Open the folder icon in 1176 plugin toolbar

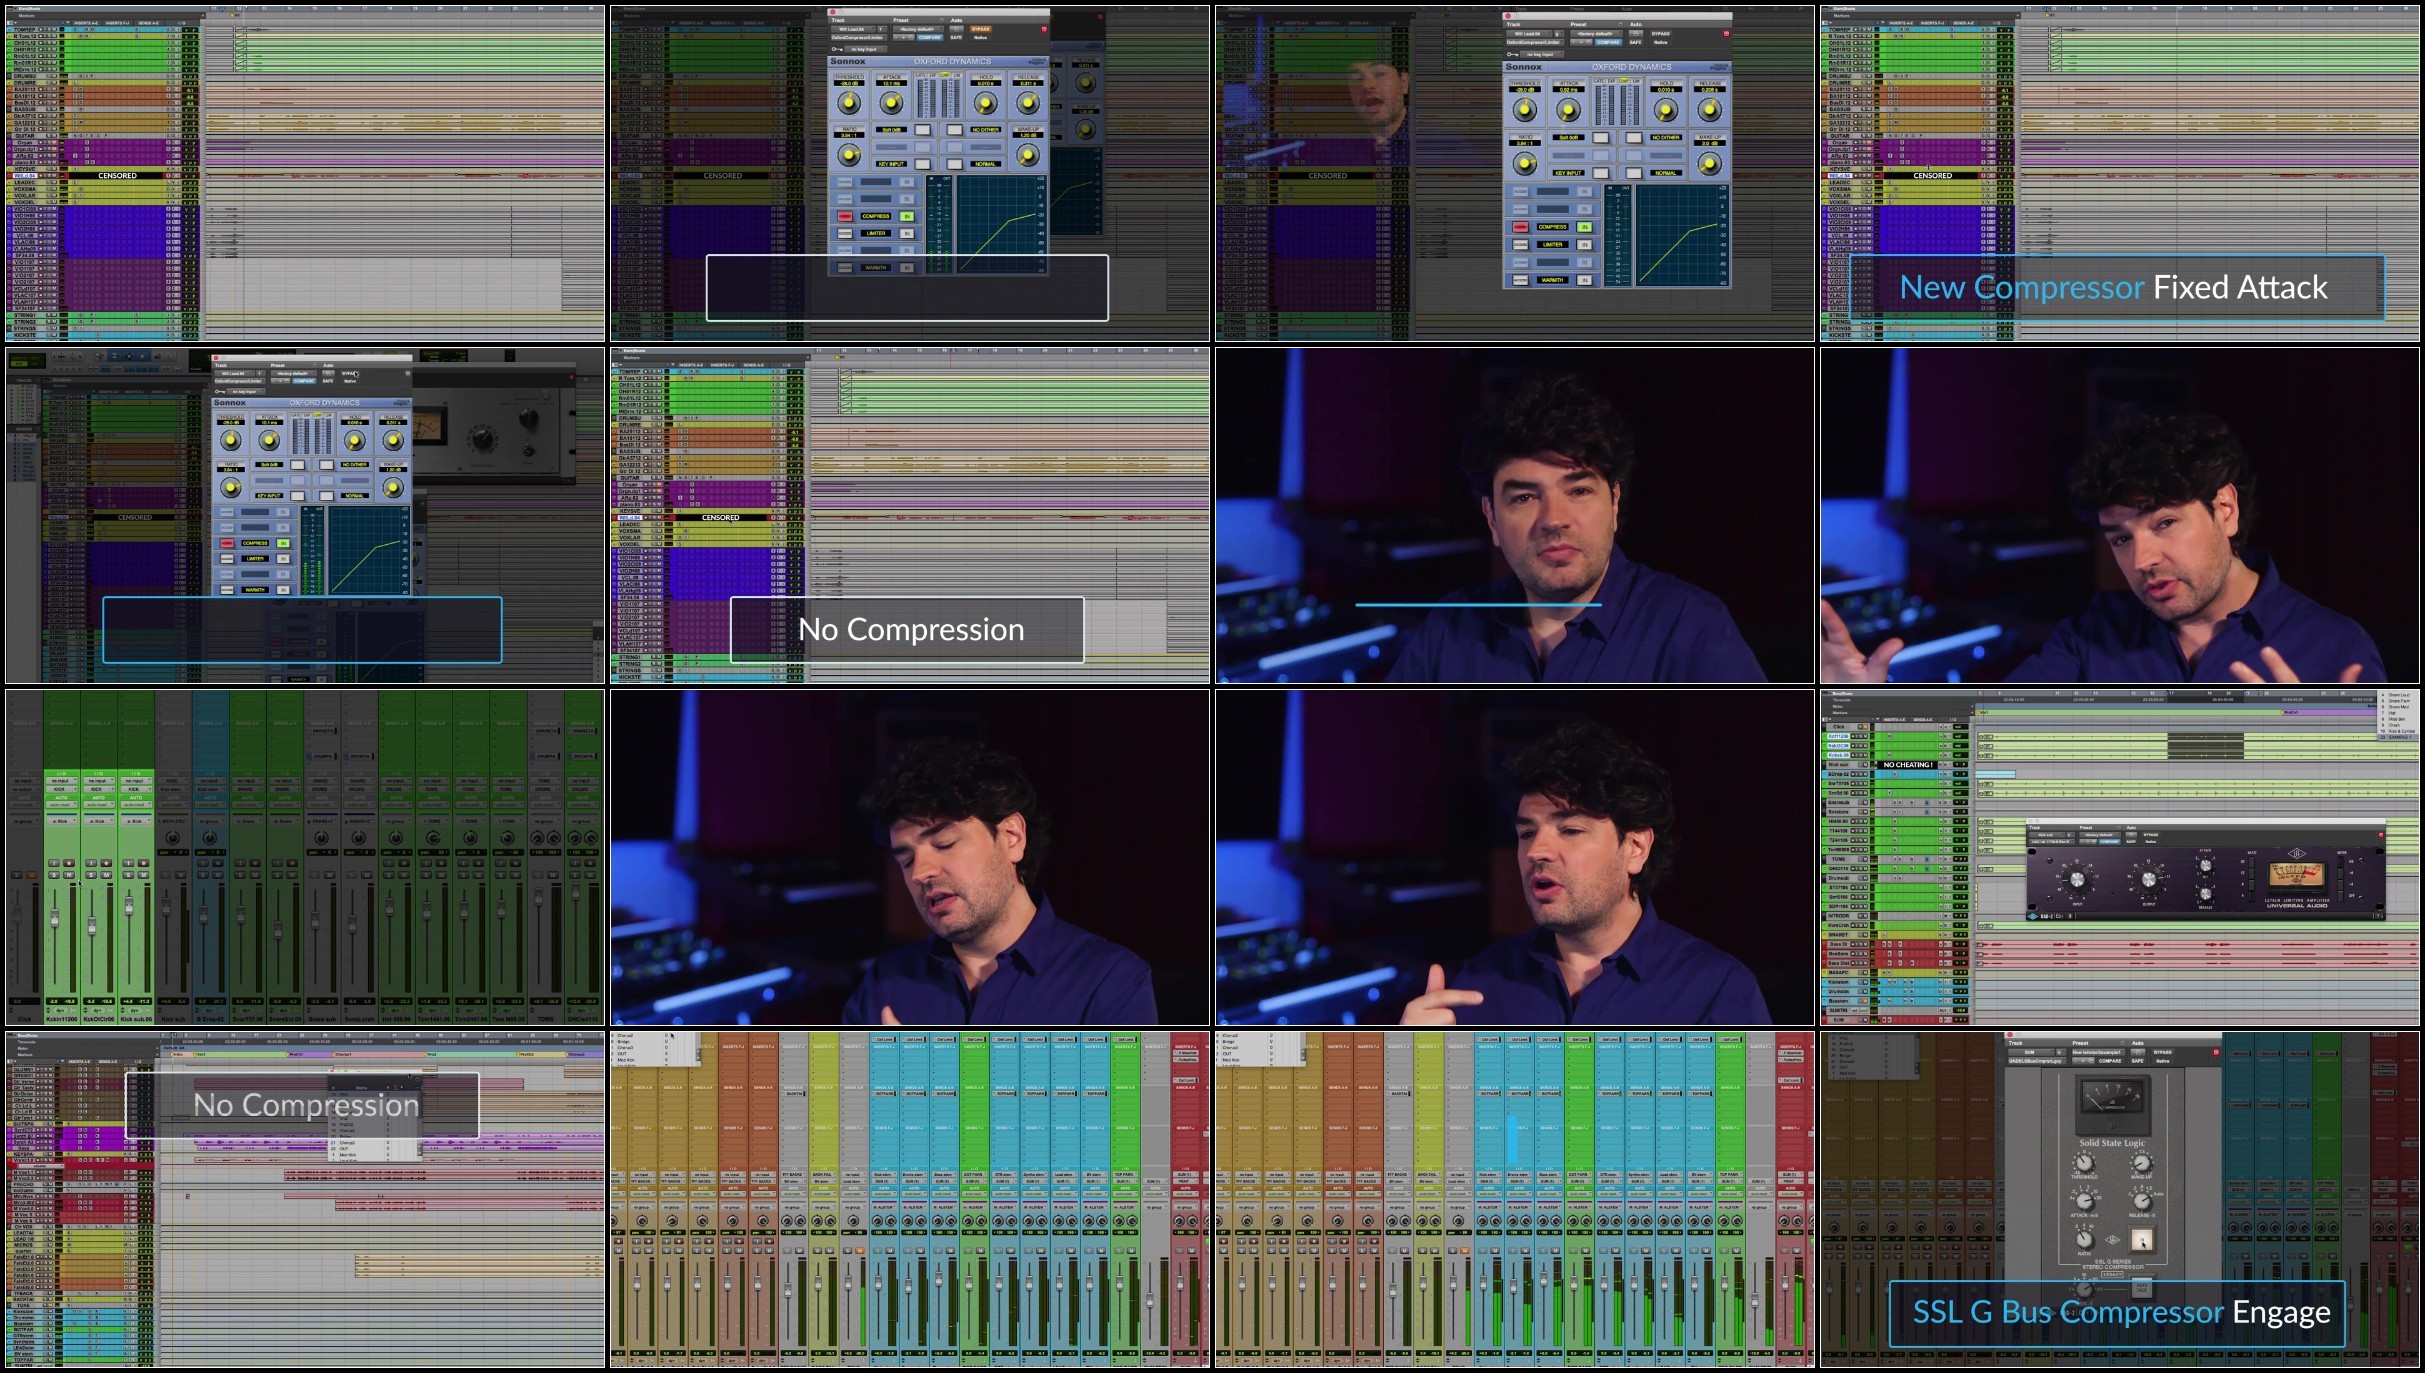coord(2059,916)
